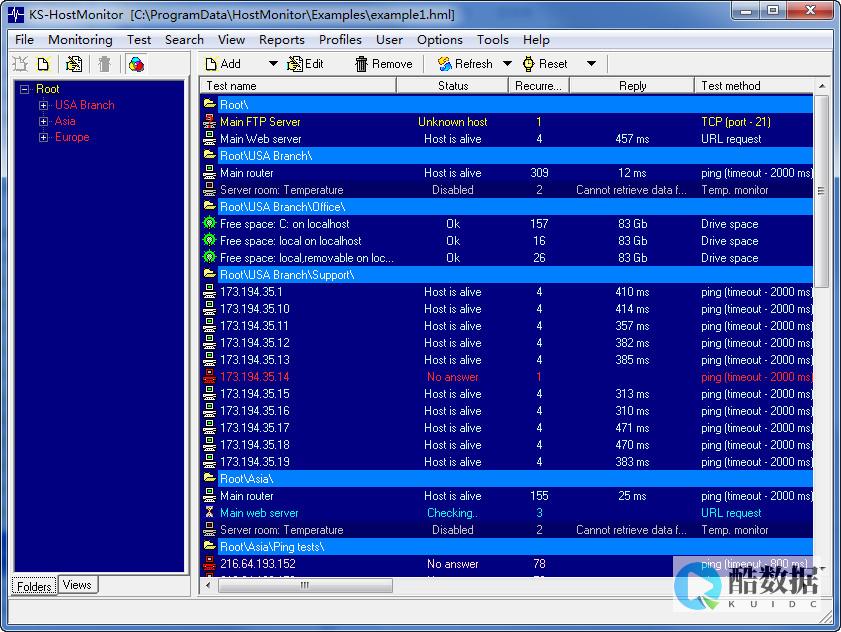Click the new folder toolbar icon
Screen dimensions: 841x632
tap(20, 64)
